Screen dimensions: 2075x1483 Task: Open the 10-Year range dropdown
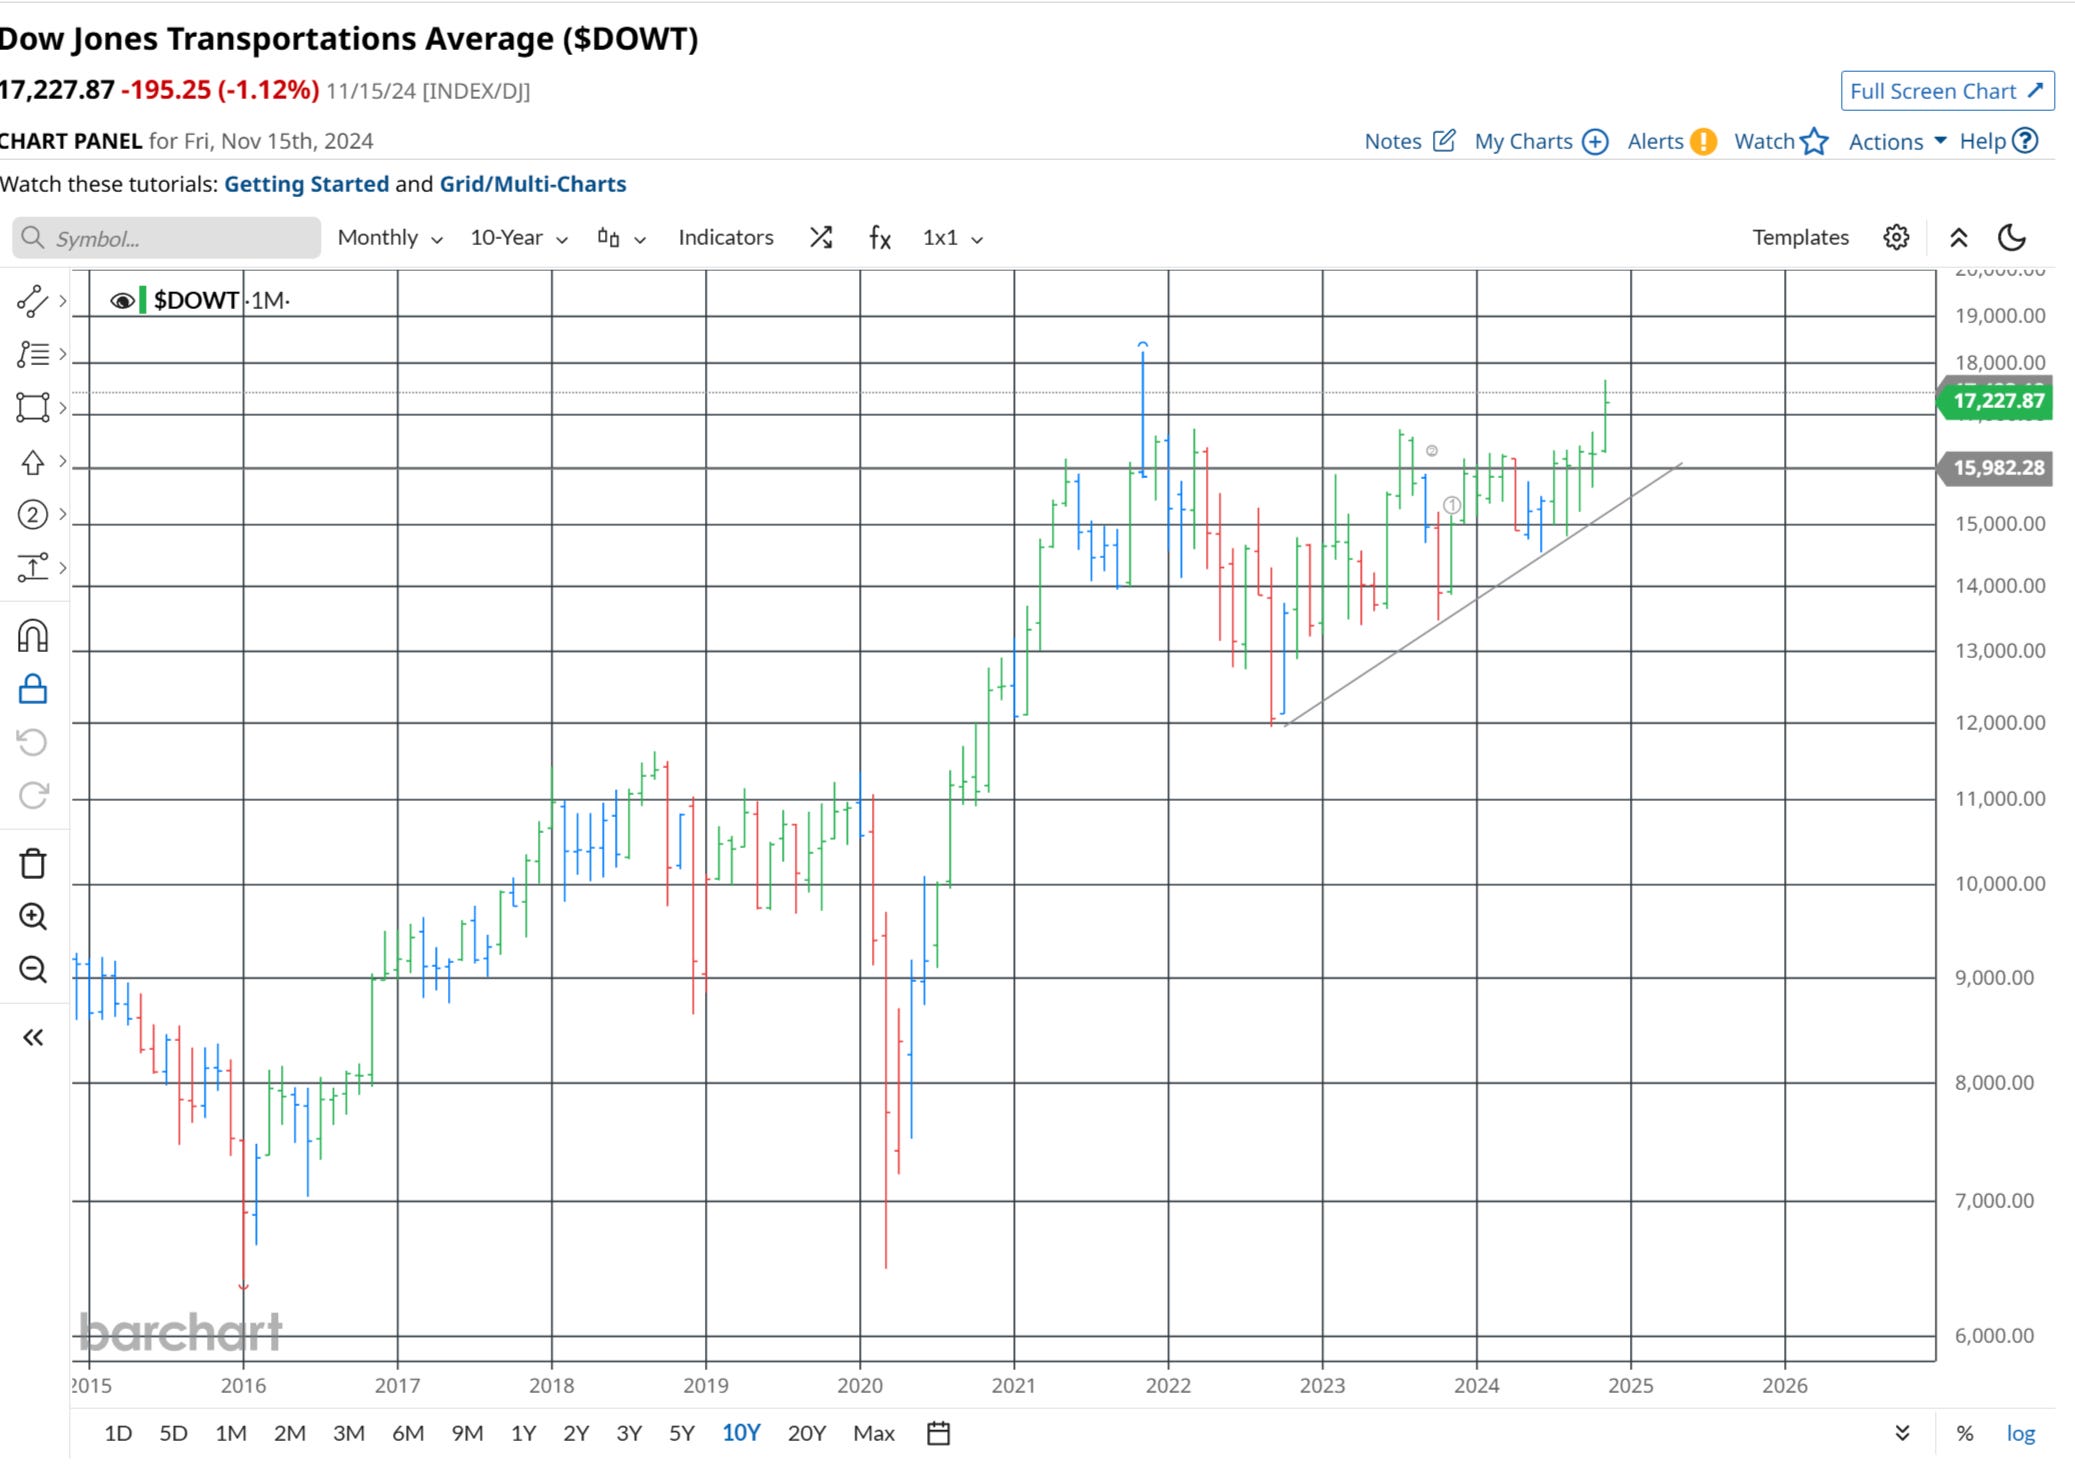519,238
